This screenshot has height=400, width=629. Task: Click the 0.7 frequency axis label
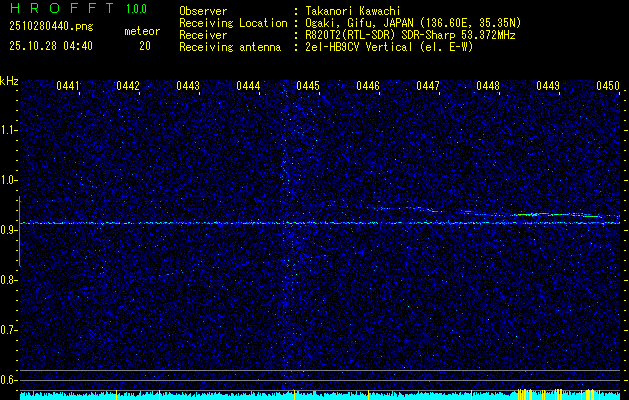9,330
